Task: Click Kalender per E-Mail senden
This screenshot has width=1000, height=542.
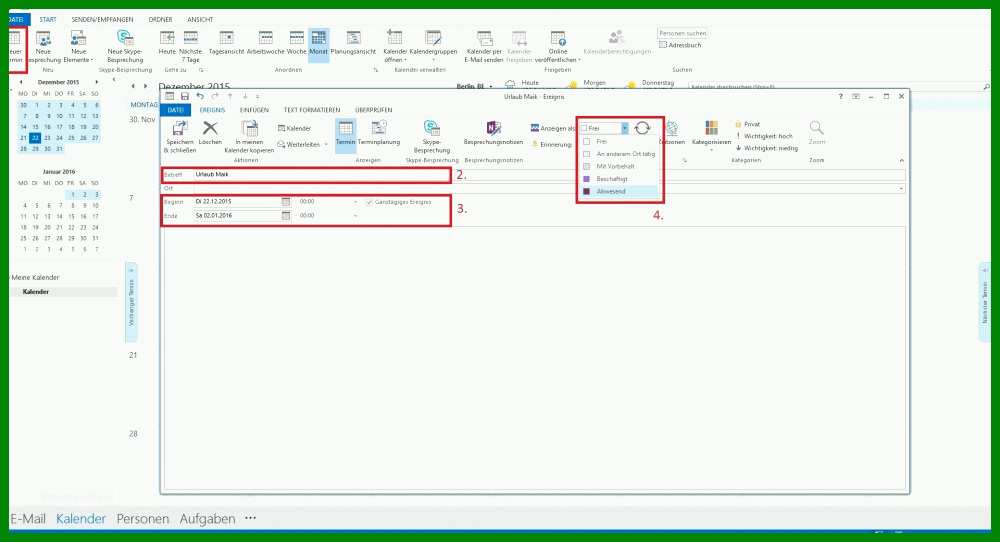Action: 484,47
